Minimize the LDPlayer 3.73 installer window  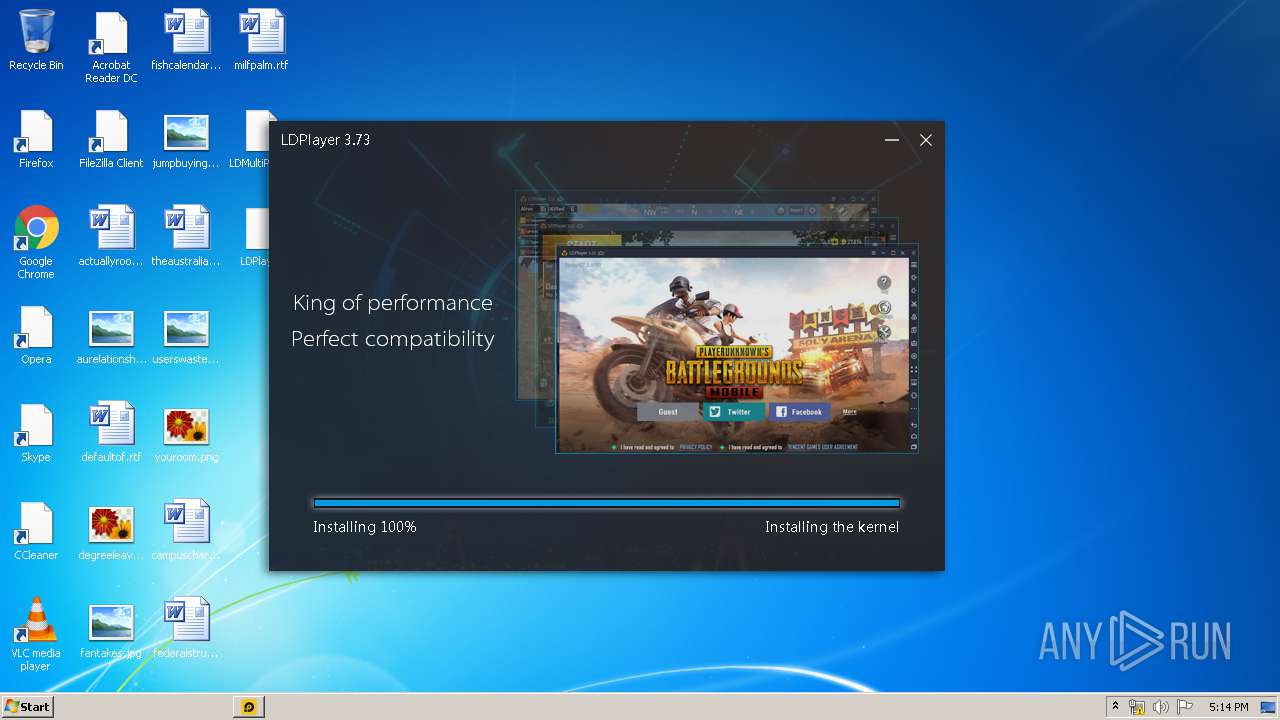[892, 140]
